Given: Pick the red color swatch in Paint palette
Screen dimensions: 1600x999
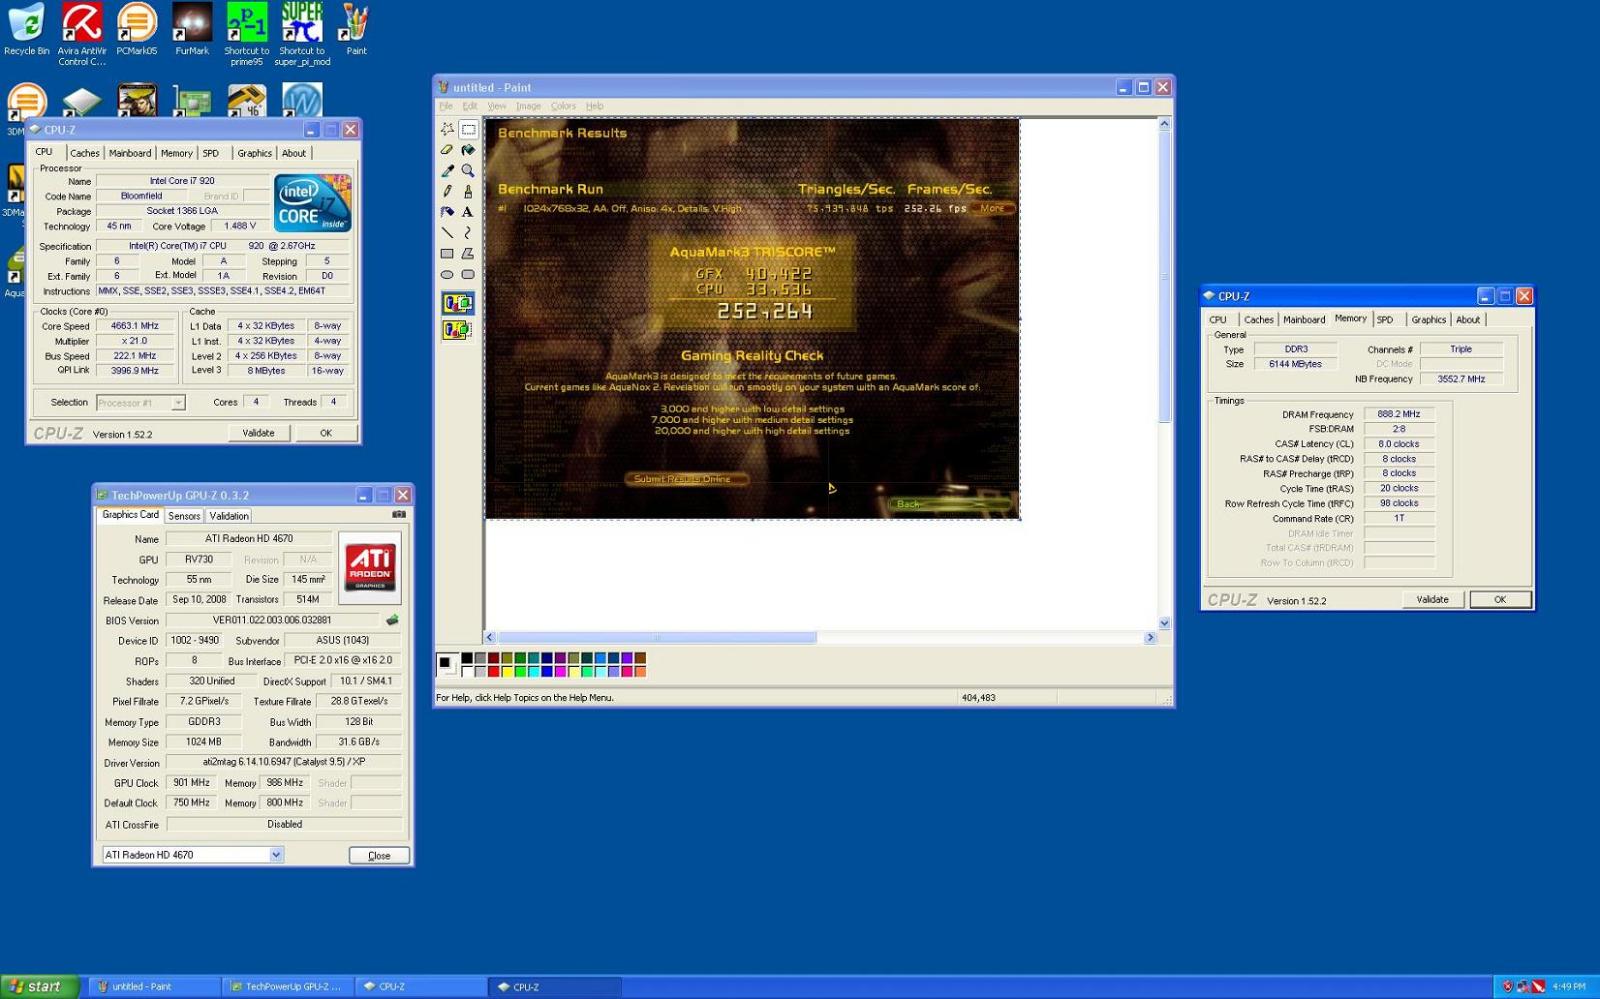Looking at the screenshot, I should point(493,671).
